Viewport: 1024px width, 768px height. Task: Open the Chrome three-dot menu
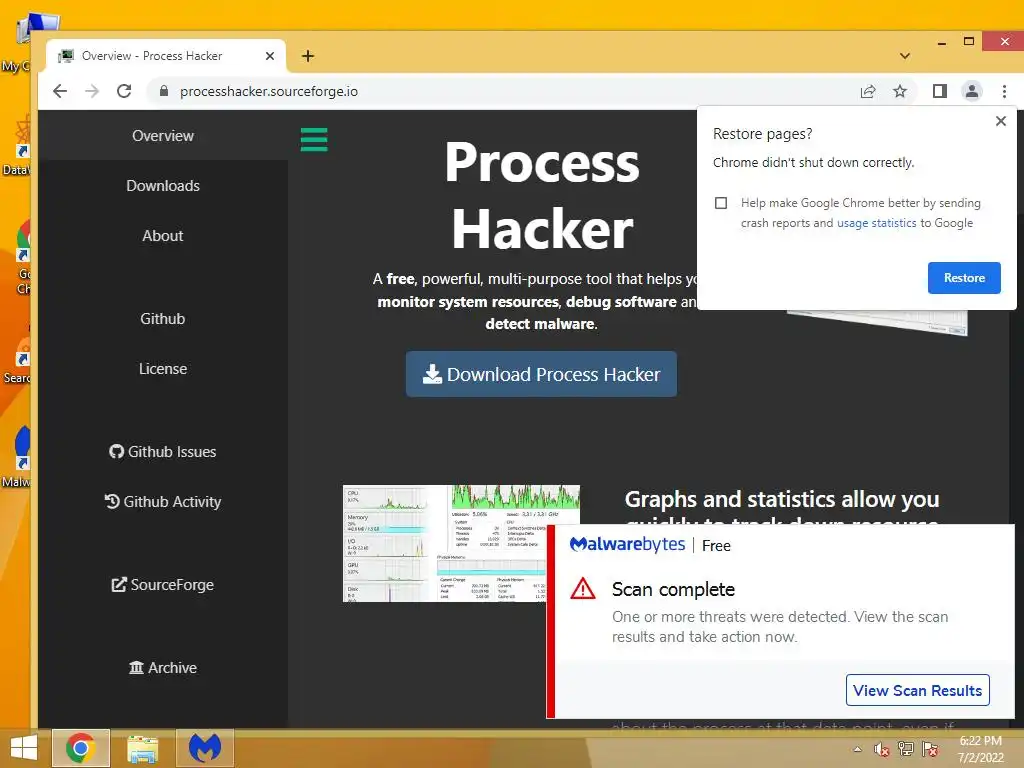pyautogui.click(x=1004, y=91)
